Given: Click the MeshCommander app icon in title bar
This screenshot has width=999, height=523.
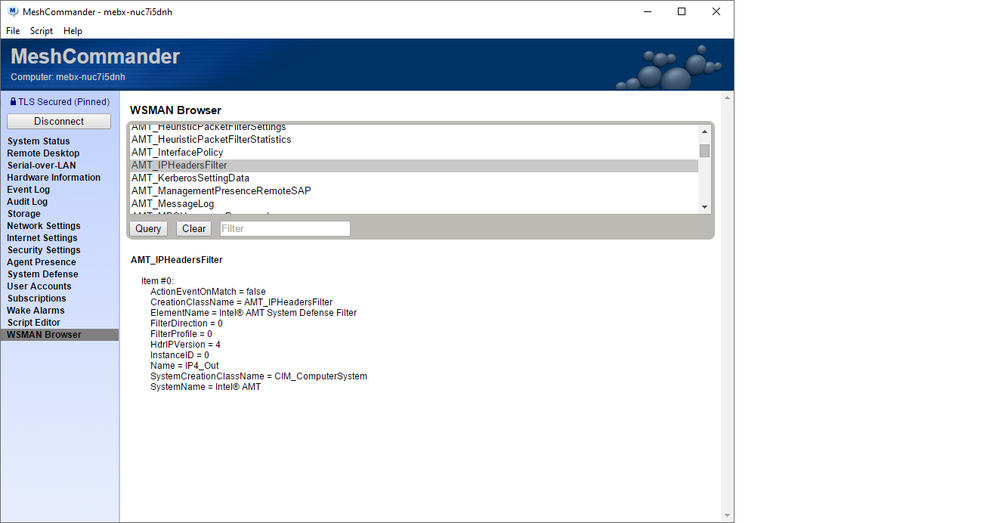Looking at the screenshot, I should (13, 11).
